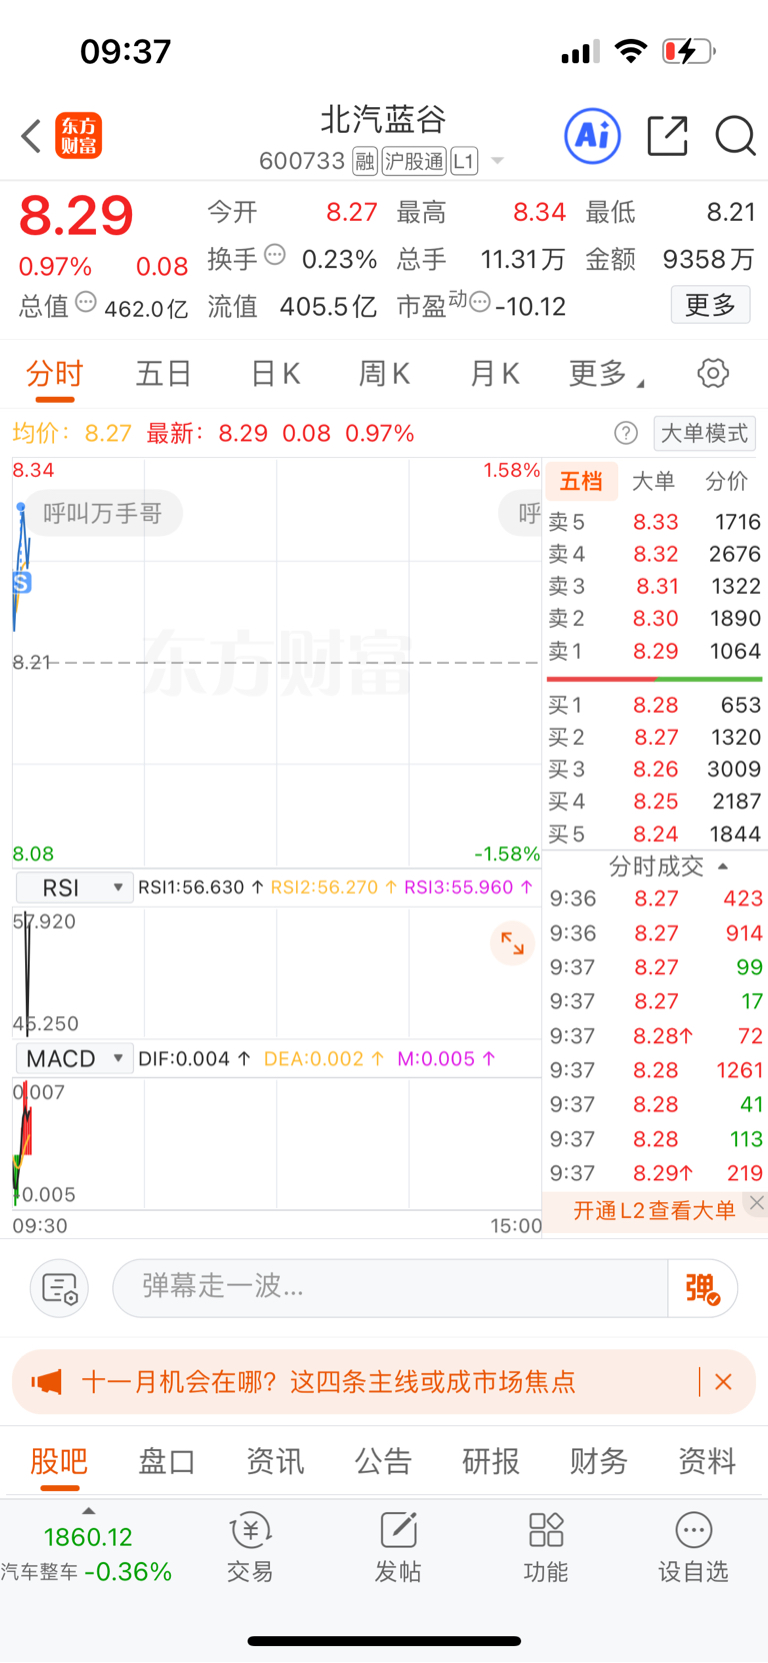Tap the buy-sell ratio red green bar
This screenshot has height=1663, width=768.
[x=655, y=679]
